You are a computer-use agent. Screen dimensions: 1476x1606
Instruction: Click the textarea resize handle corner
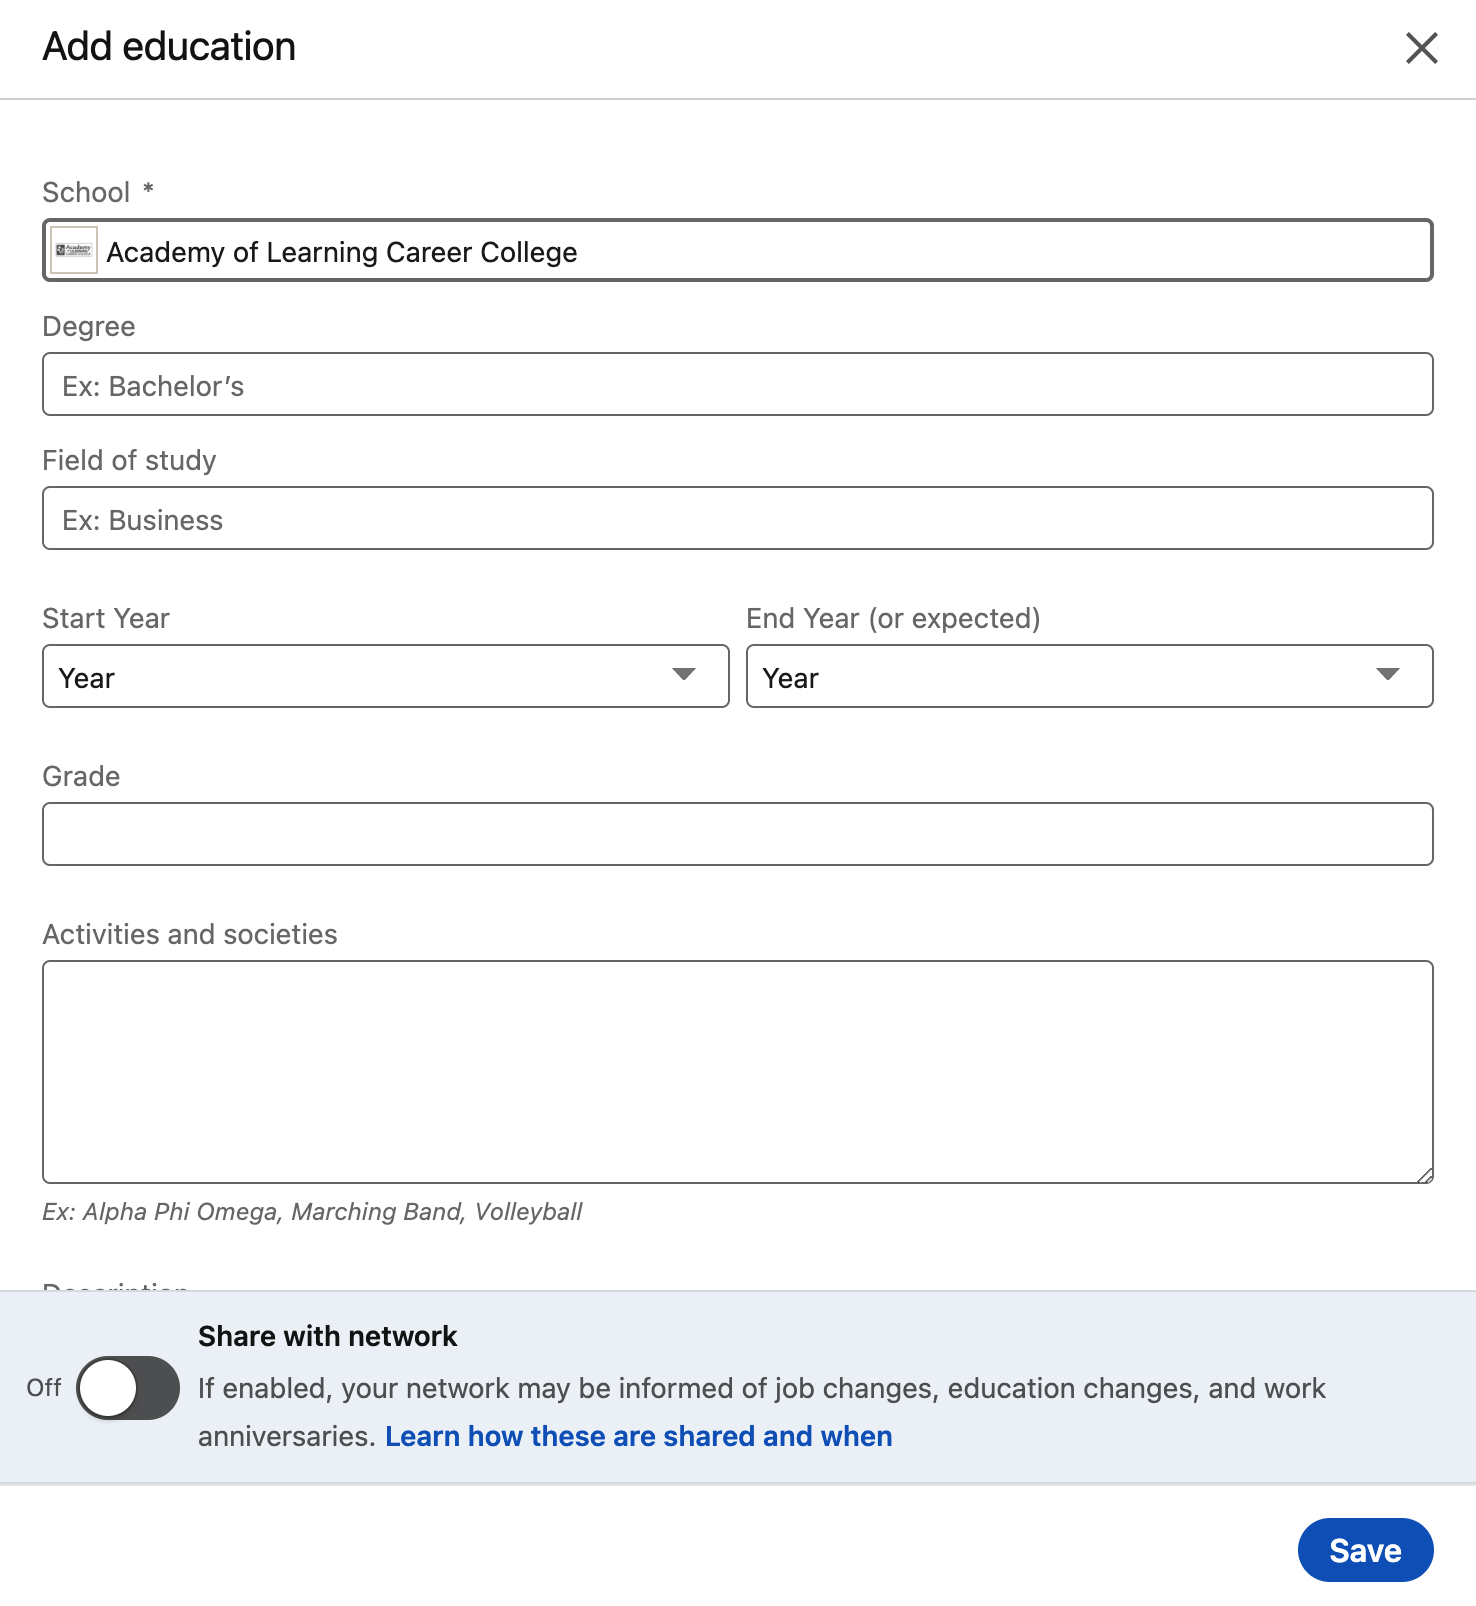pyautogui.click(x=1425, y=1176)
